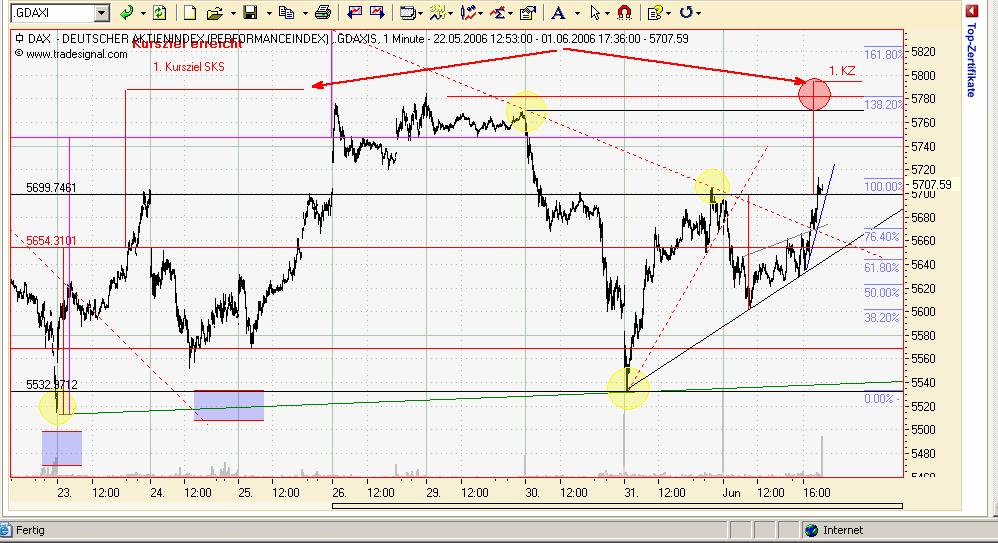
Task: Click the printer icon
Action: (323, 12)
